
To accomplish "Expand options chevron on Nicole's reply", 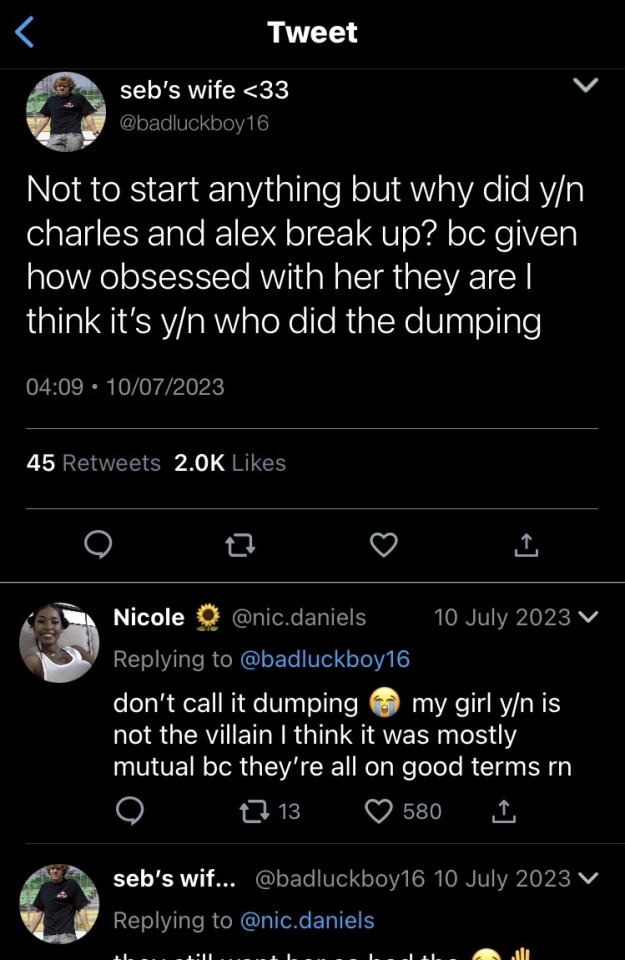I will pos(588,617).
